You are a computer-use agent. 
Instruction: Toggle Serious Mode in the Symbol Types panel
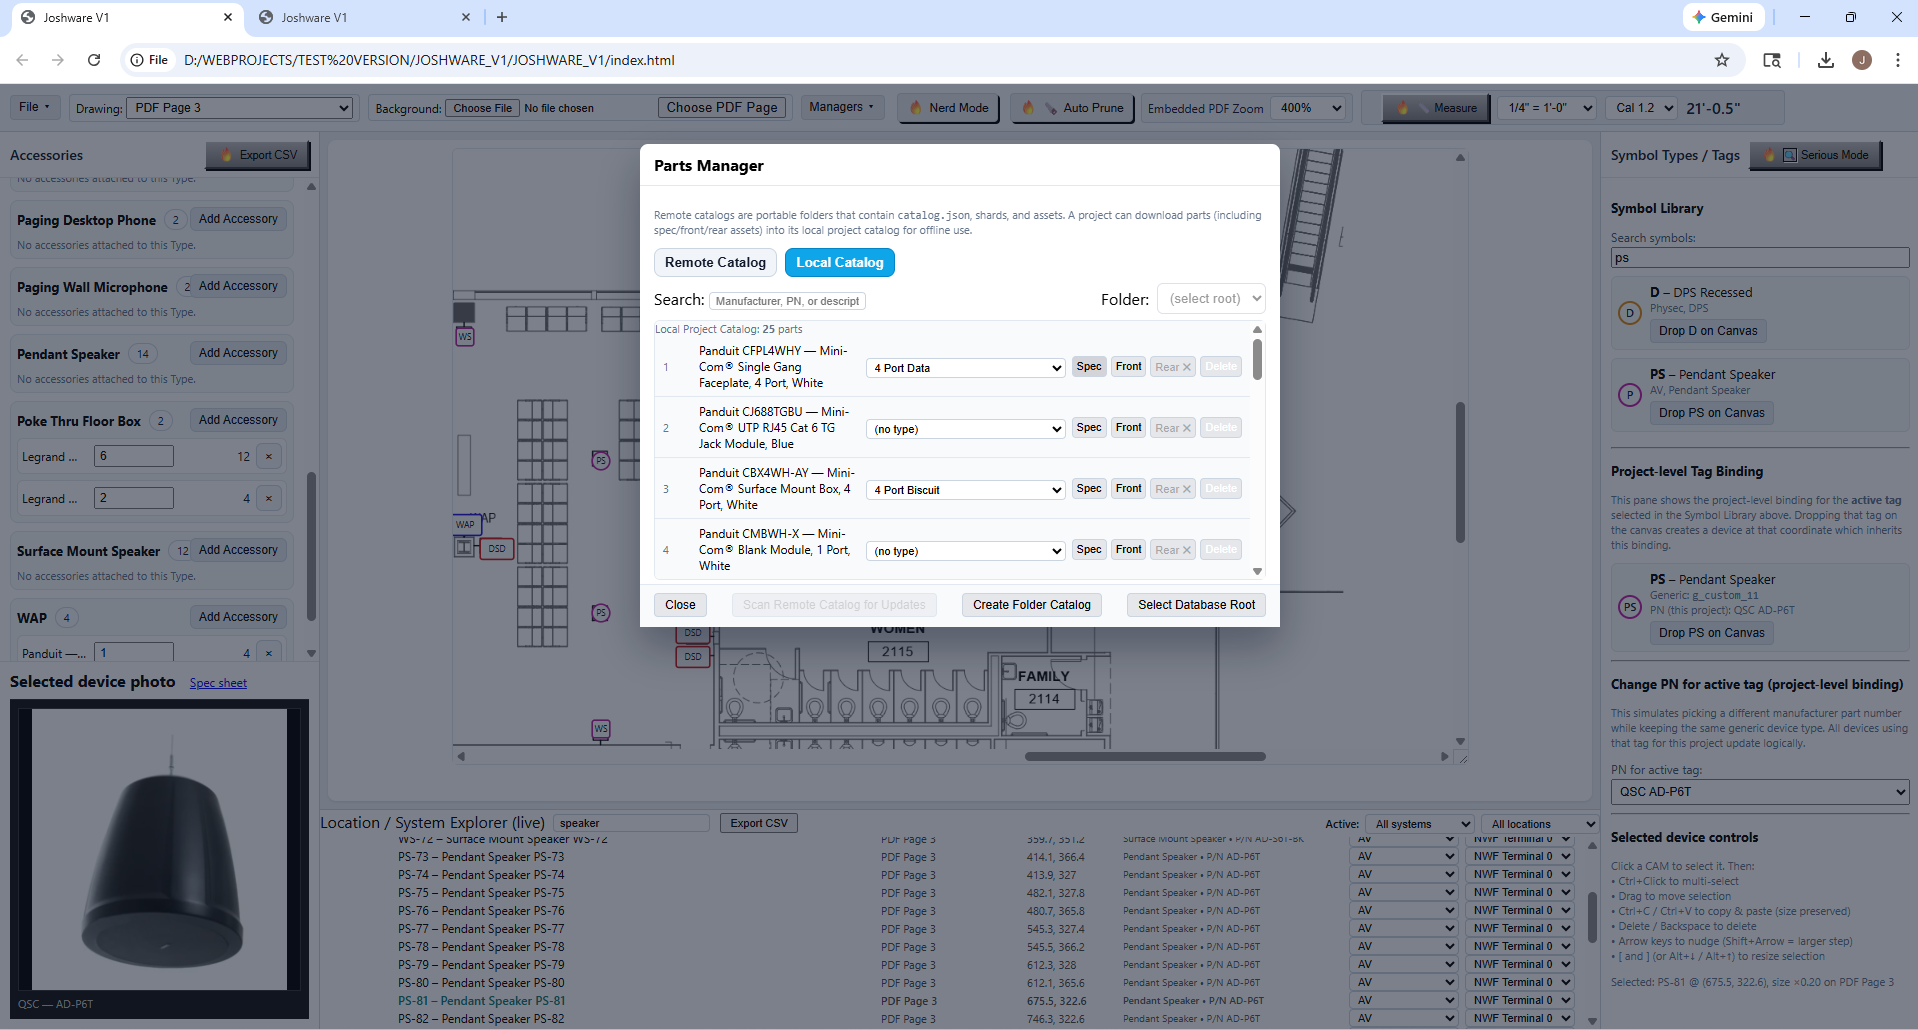click(1815, 154)
